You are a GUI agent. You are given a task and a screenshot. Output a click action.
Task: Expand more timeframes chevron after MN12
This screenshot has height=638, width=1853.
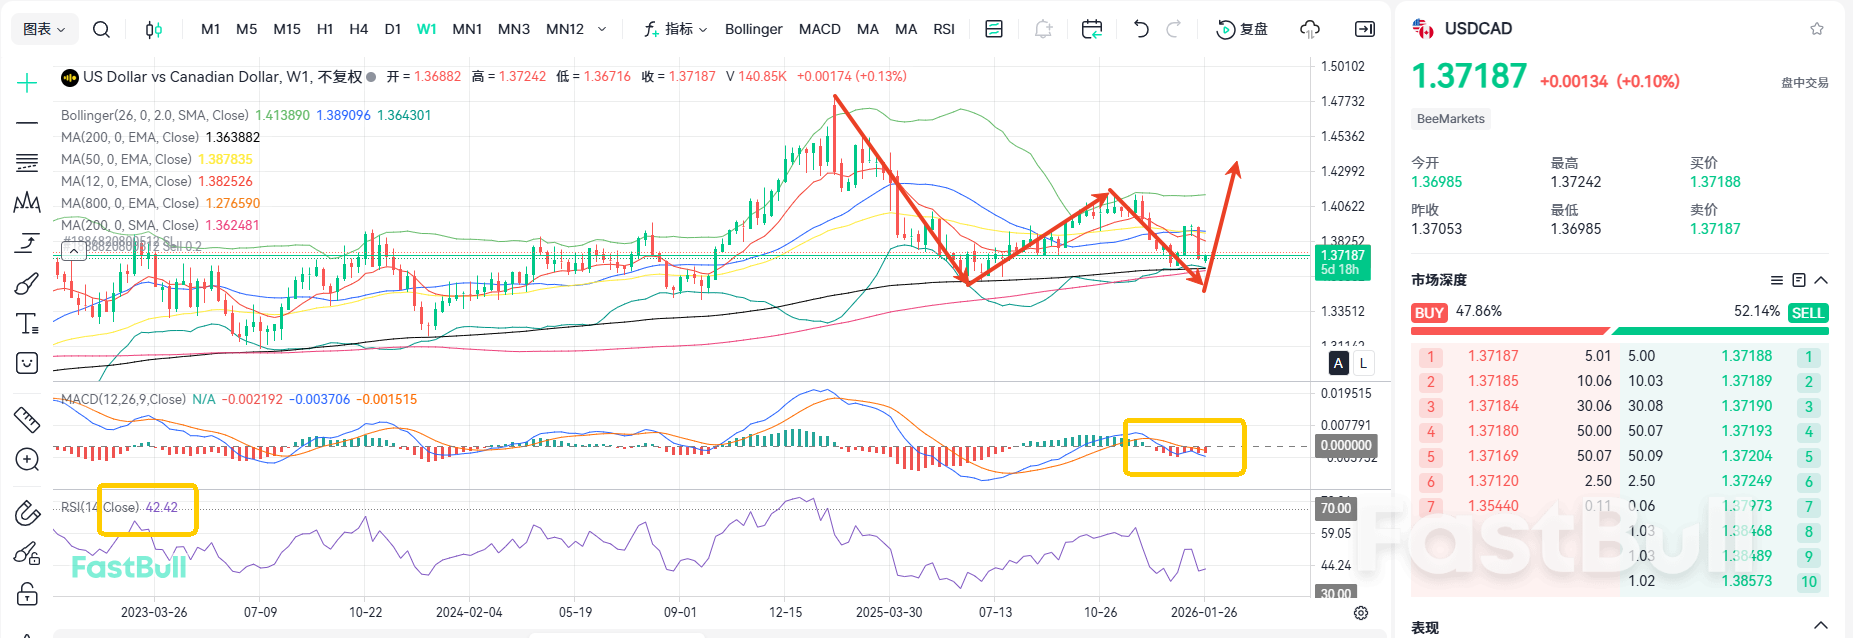pyautogui.click(x=602, y=29)
